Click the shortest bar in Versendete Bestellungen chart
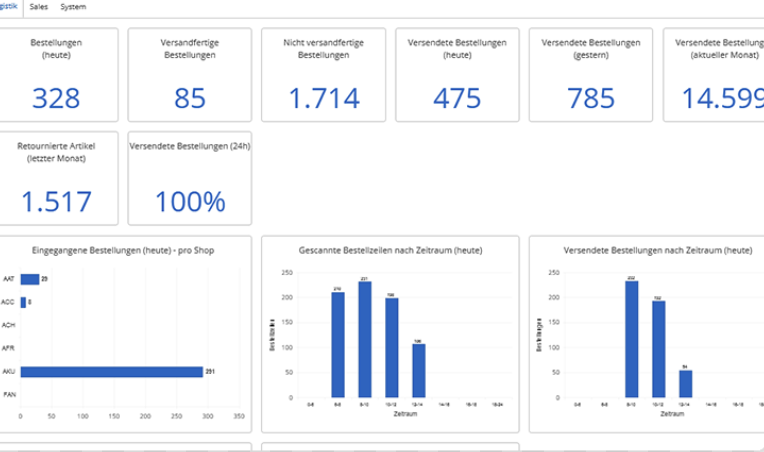 tap(685, 384)
